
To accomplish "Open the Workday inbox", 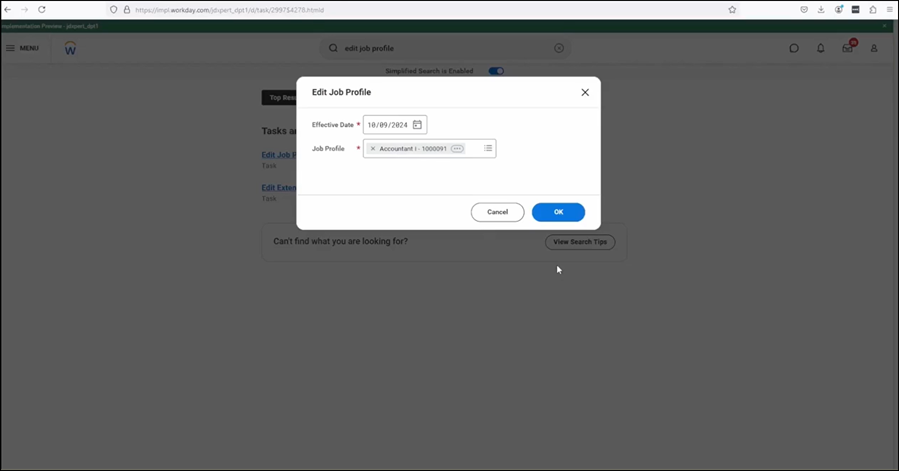I will pyautogui.click(x=847, y=48).
